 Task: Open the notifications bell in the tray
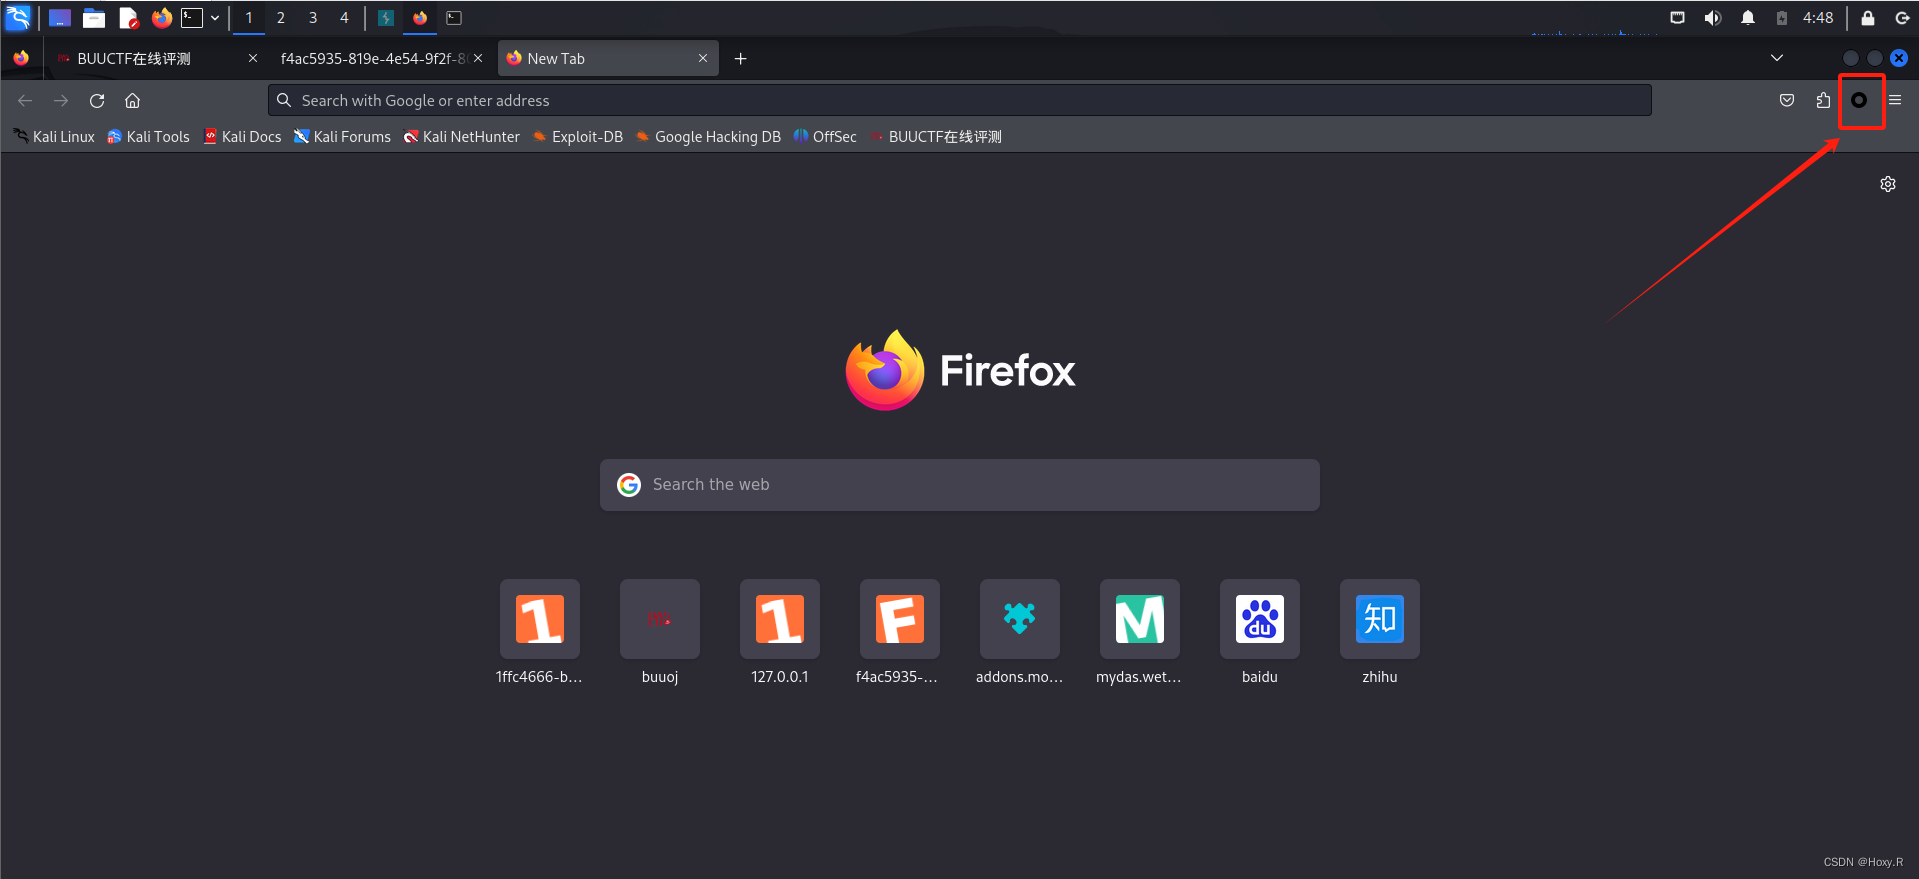pyautogui.click(x=1748, y=18)
